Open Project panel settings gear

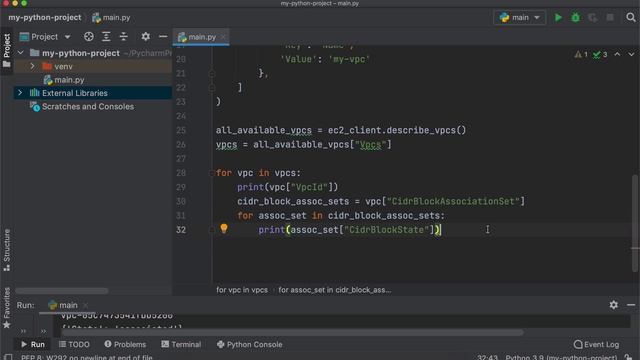(145, 37)
